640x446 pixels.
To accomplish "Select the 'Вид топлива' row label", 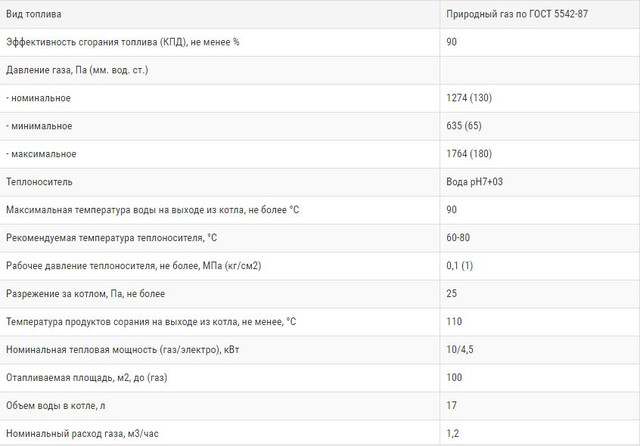I will click(x=33, y=14).
